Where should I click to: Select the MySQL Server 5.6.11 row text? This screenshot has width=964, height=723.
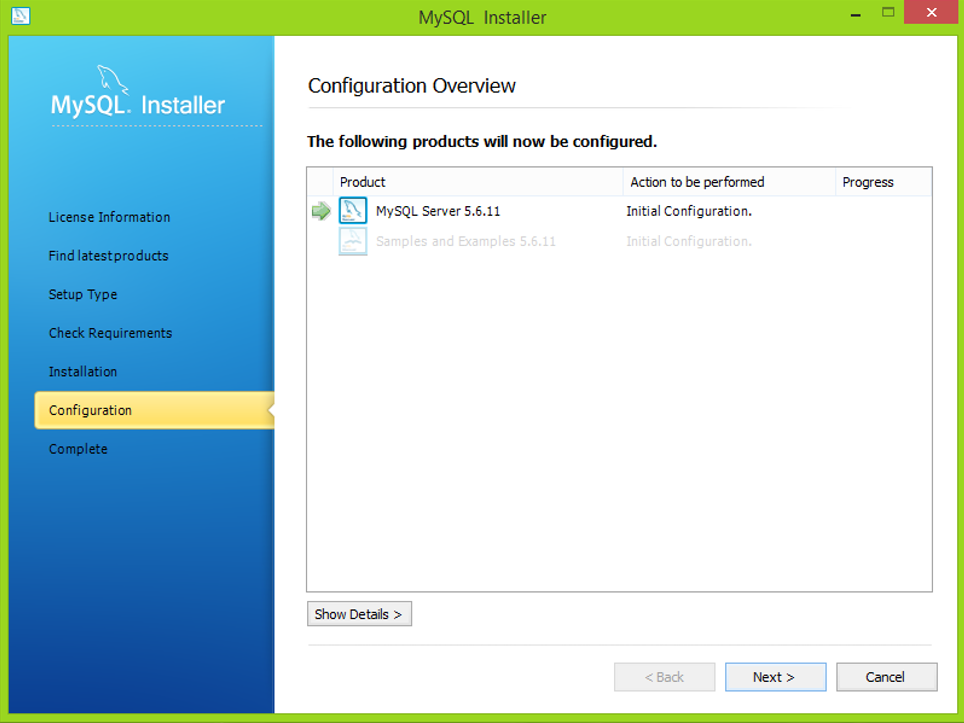click(438, 211)
